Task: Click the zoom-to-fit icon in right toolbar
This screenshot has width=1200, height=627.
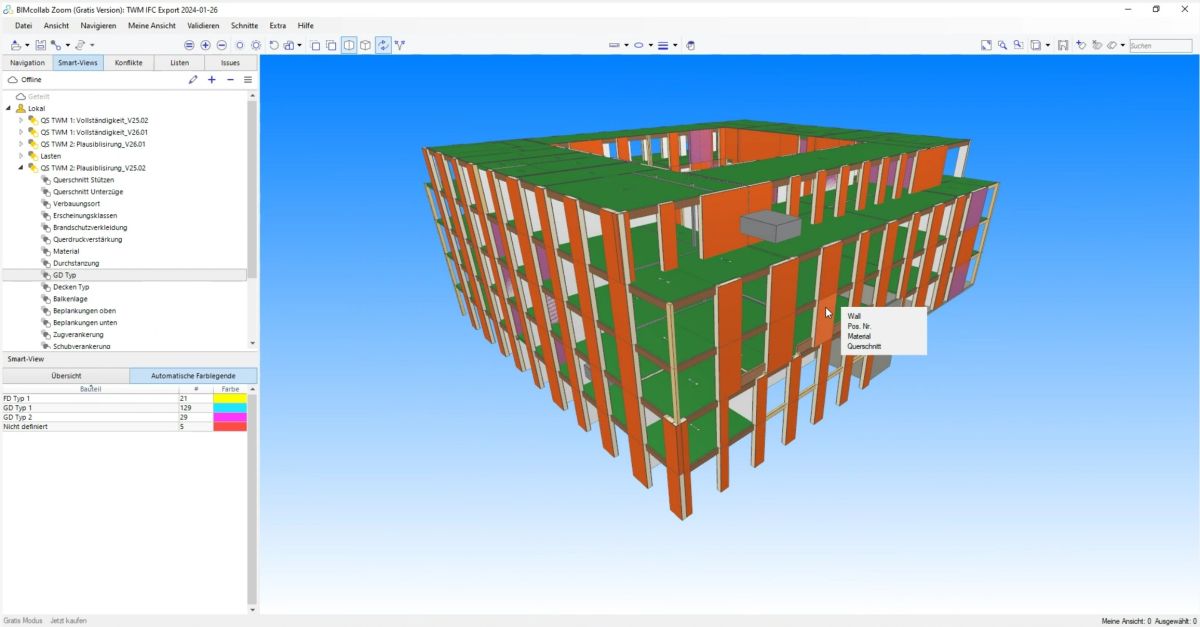Action: (986, 45)
